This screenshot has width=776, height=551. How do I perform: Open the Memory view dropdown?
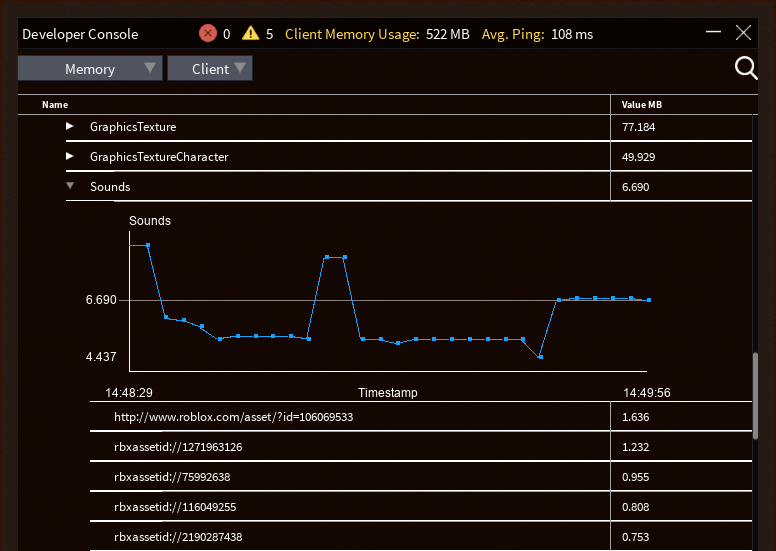[x=90, y=68]
